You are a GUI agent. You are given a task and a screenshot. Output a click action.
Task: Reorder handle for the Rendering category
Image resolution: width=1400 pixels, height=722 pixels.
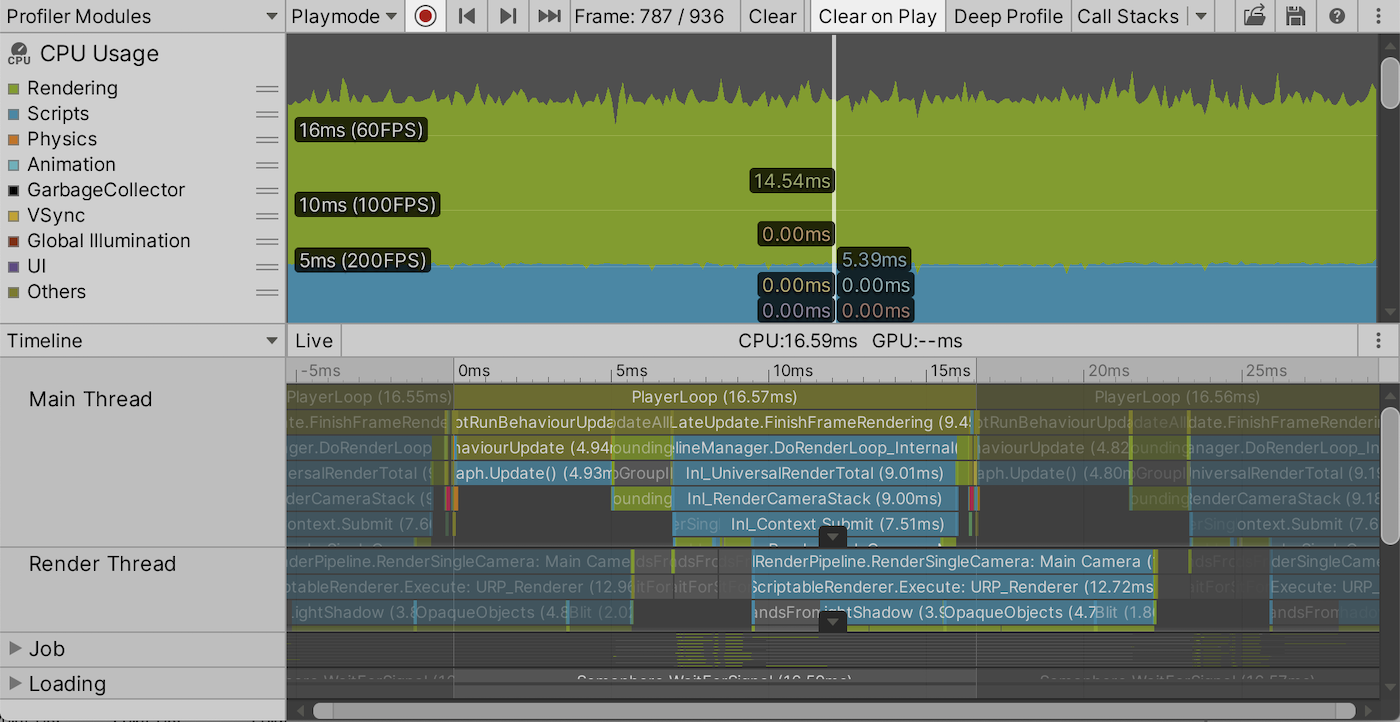tap(267, 89)
